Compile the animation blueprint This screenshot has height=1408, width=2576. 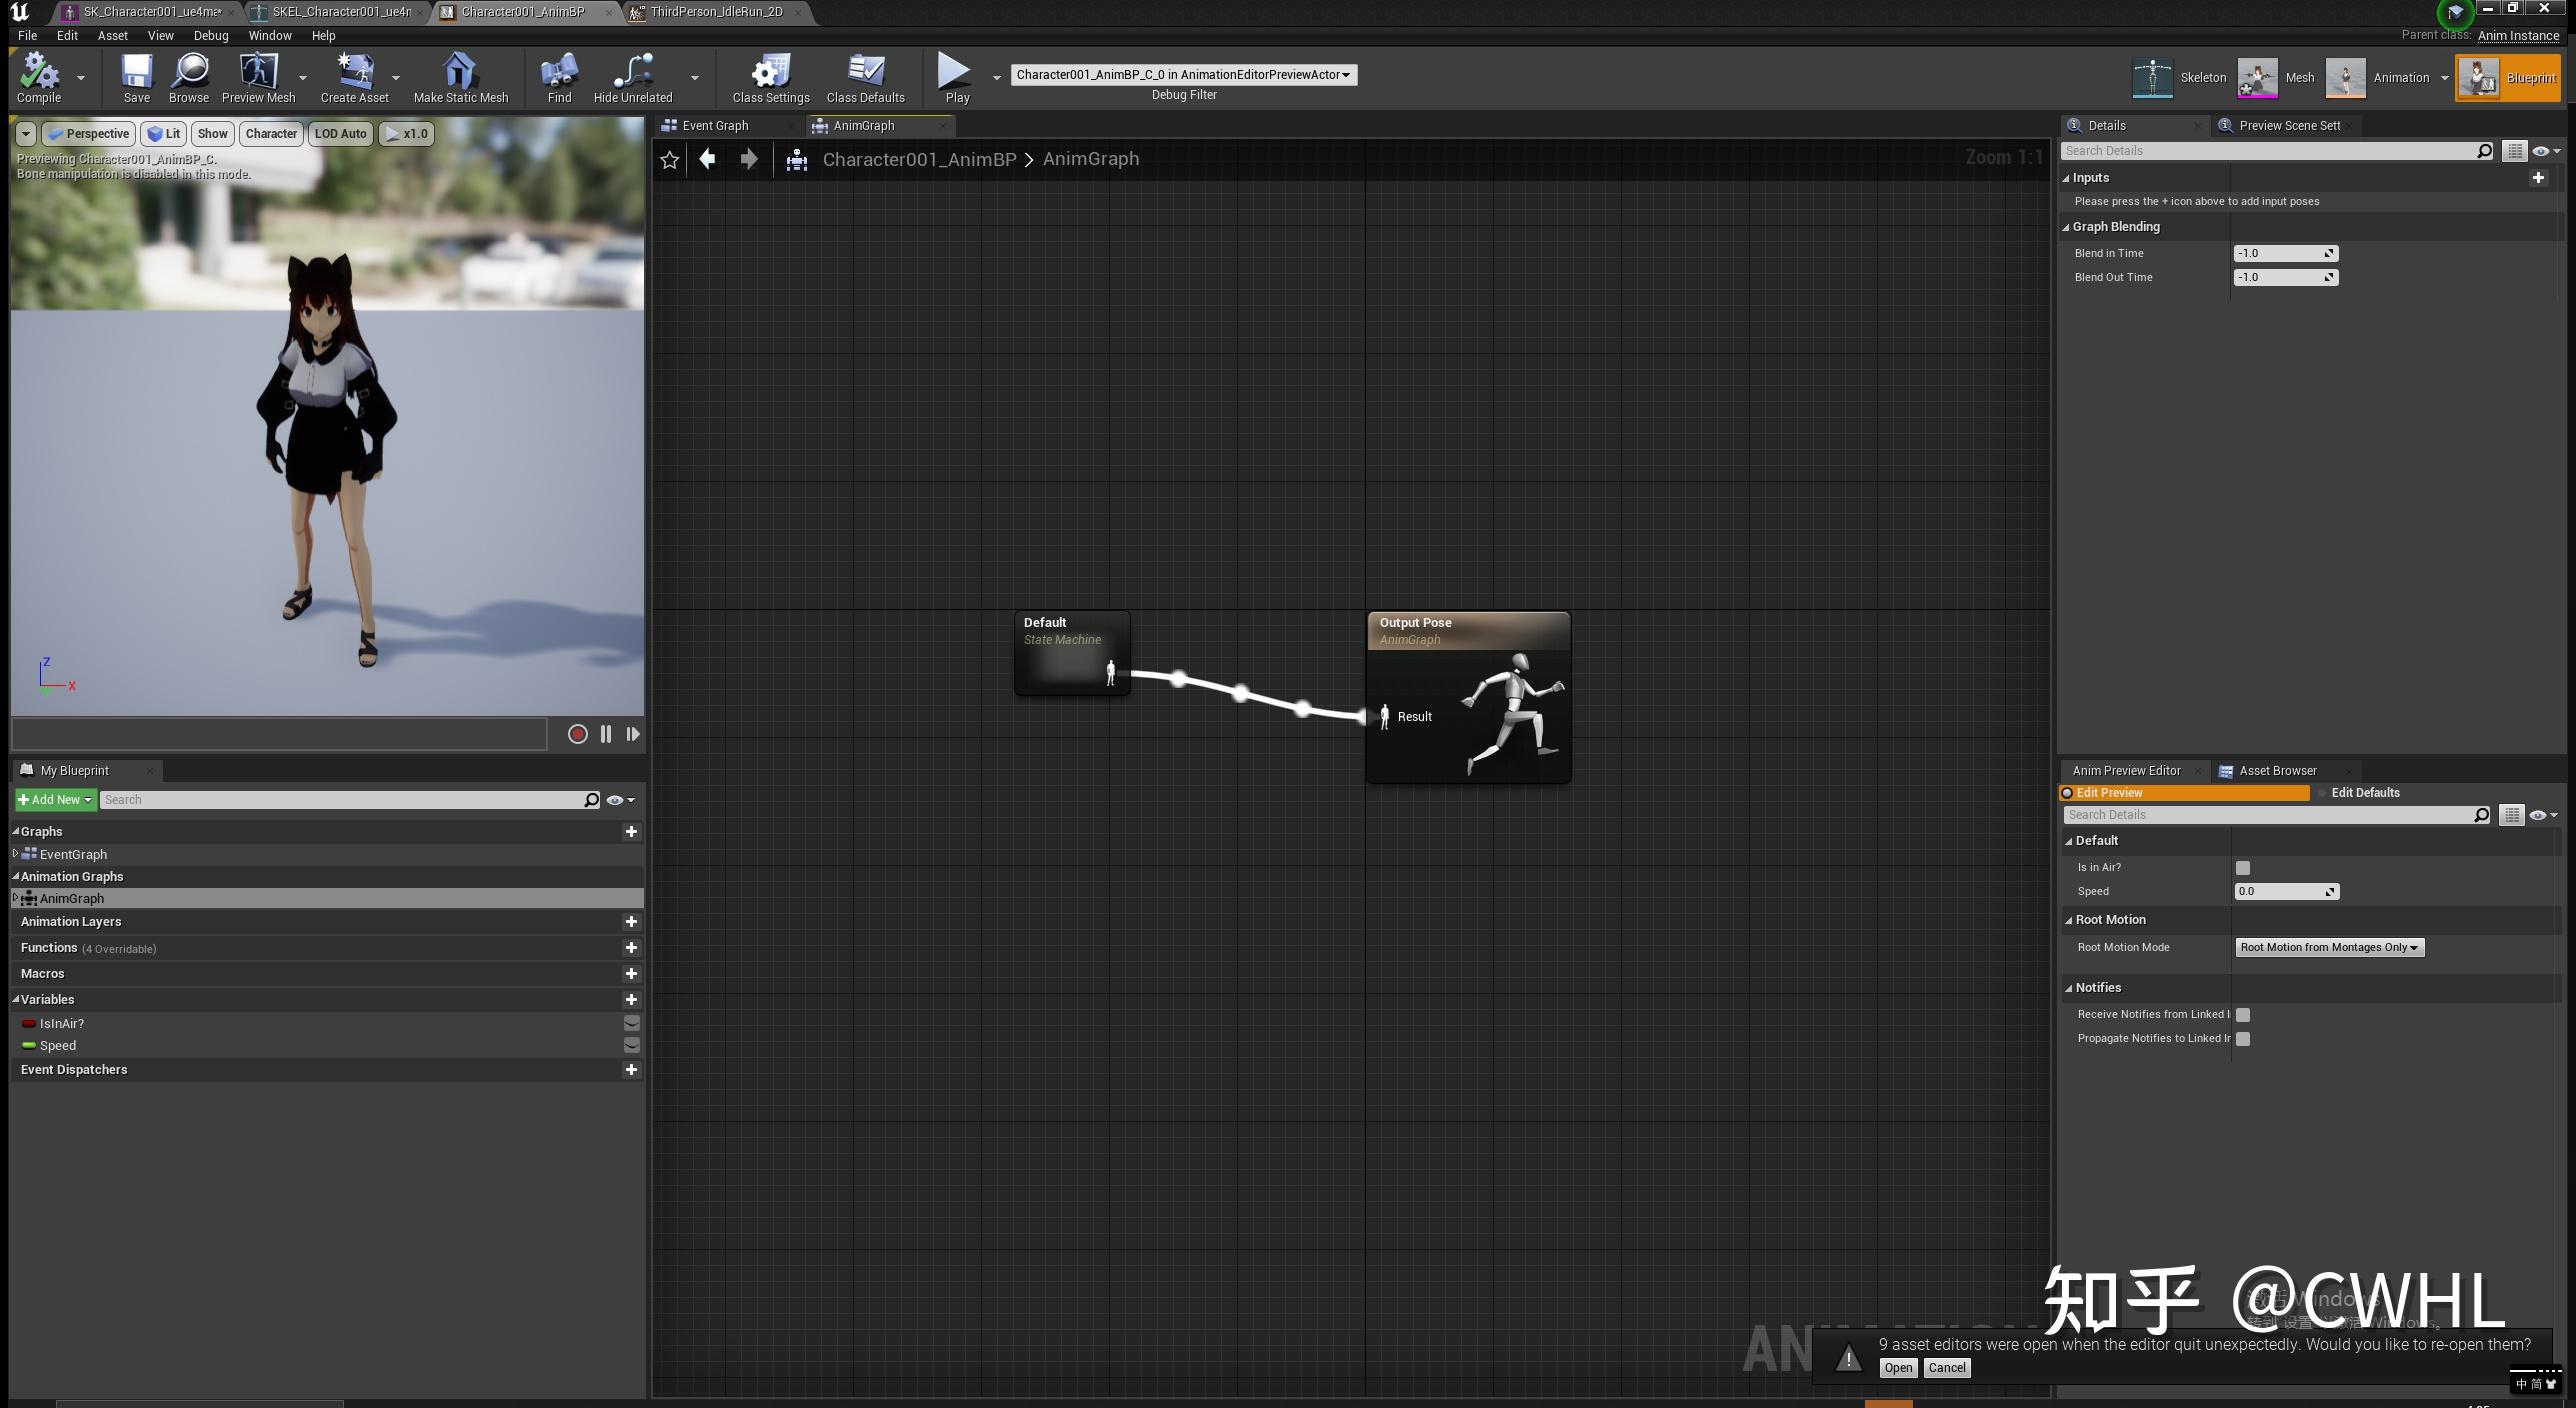40,78
